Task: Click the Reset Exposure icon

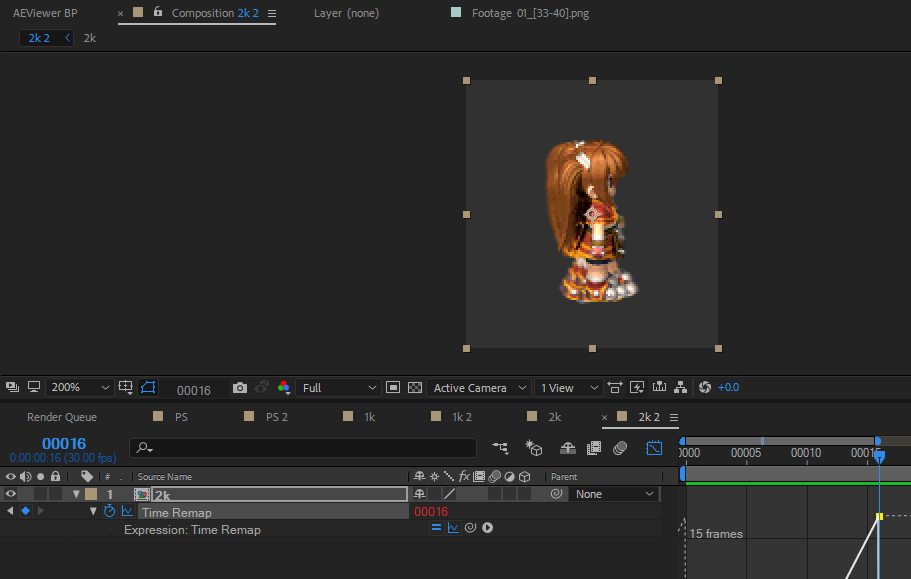Action: pos(705,387)
